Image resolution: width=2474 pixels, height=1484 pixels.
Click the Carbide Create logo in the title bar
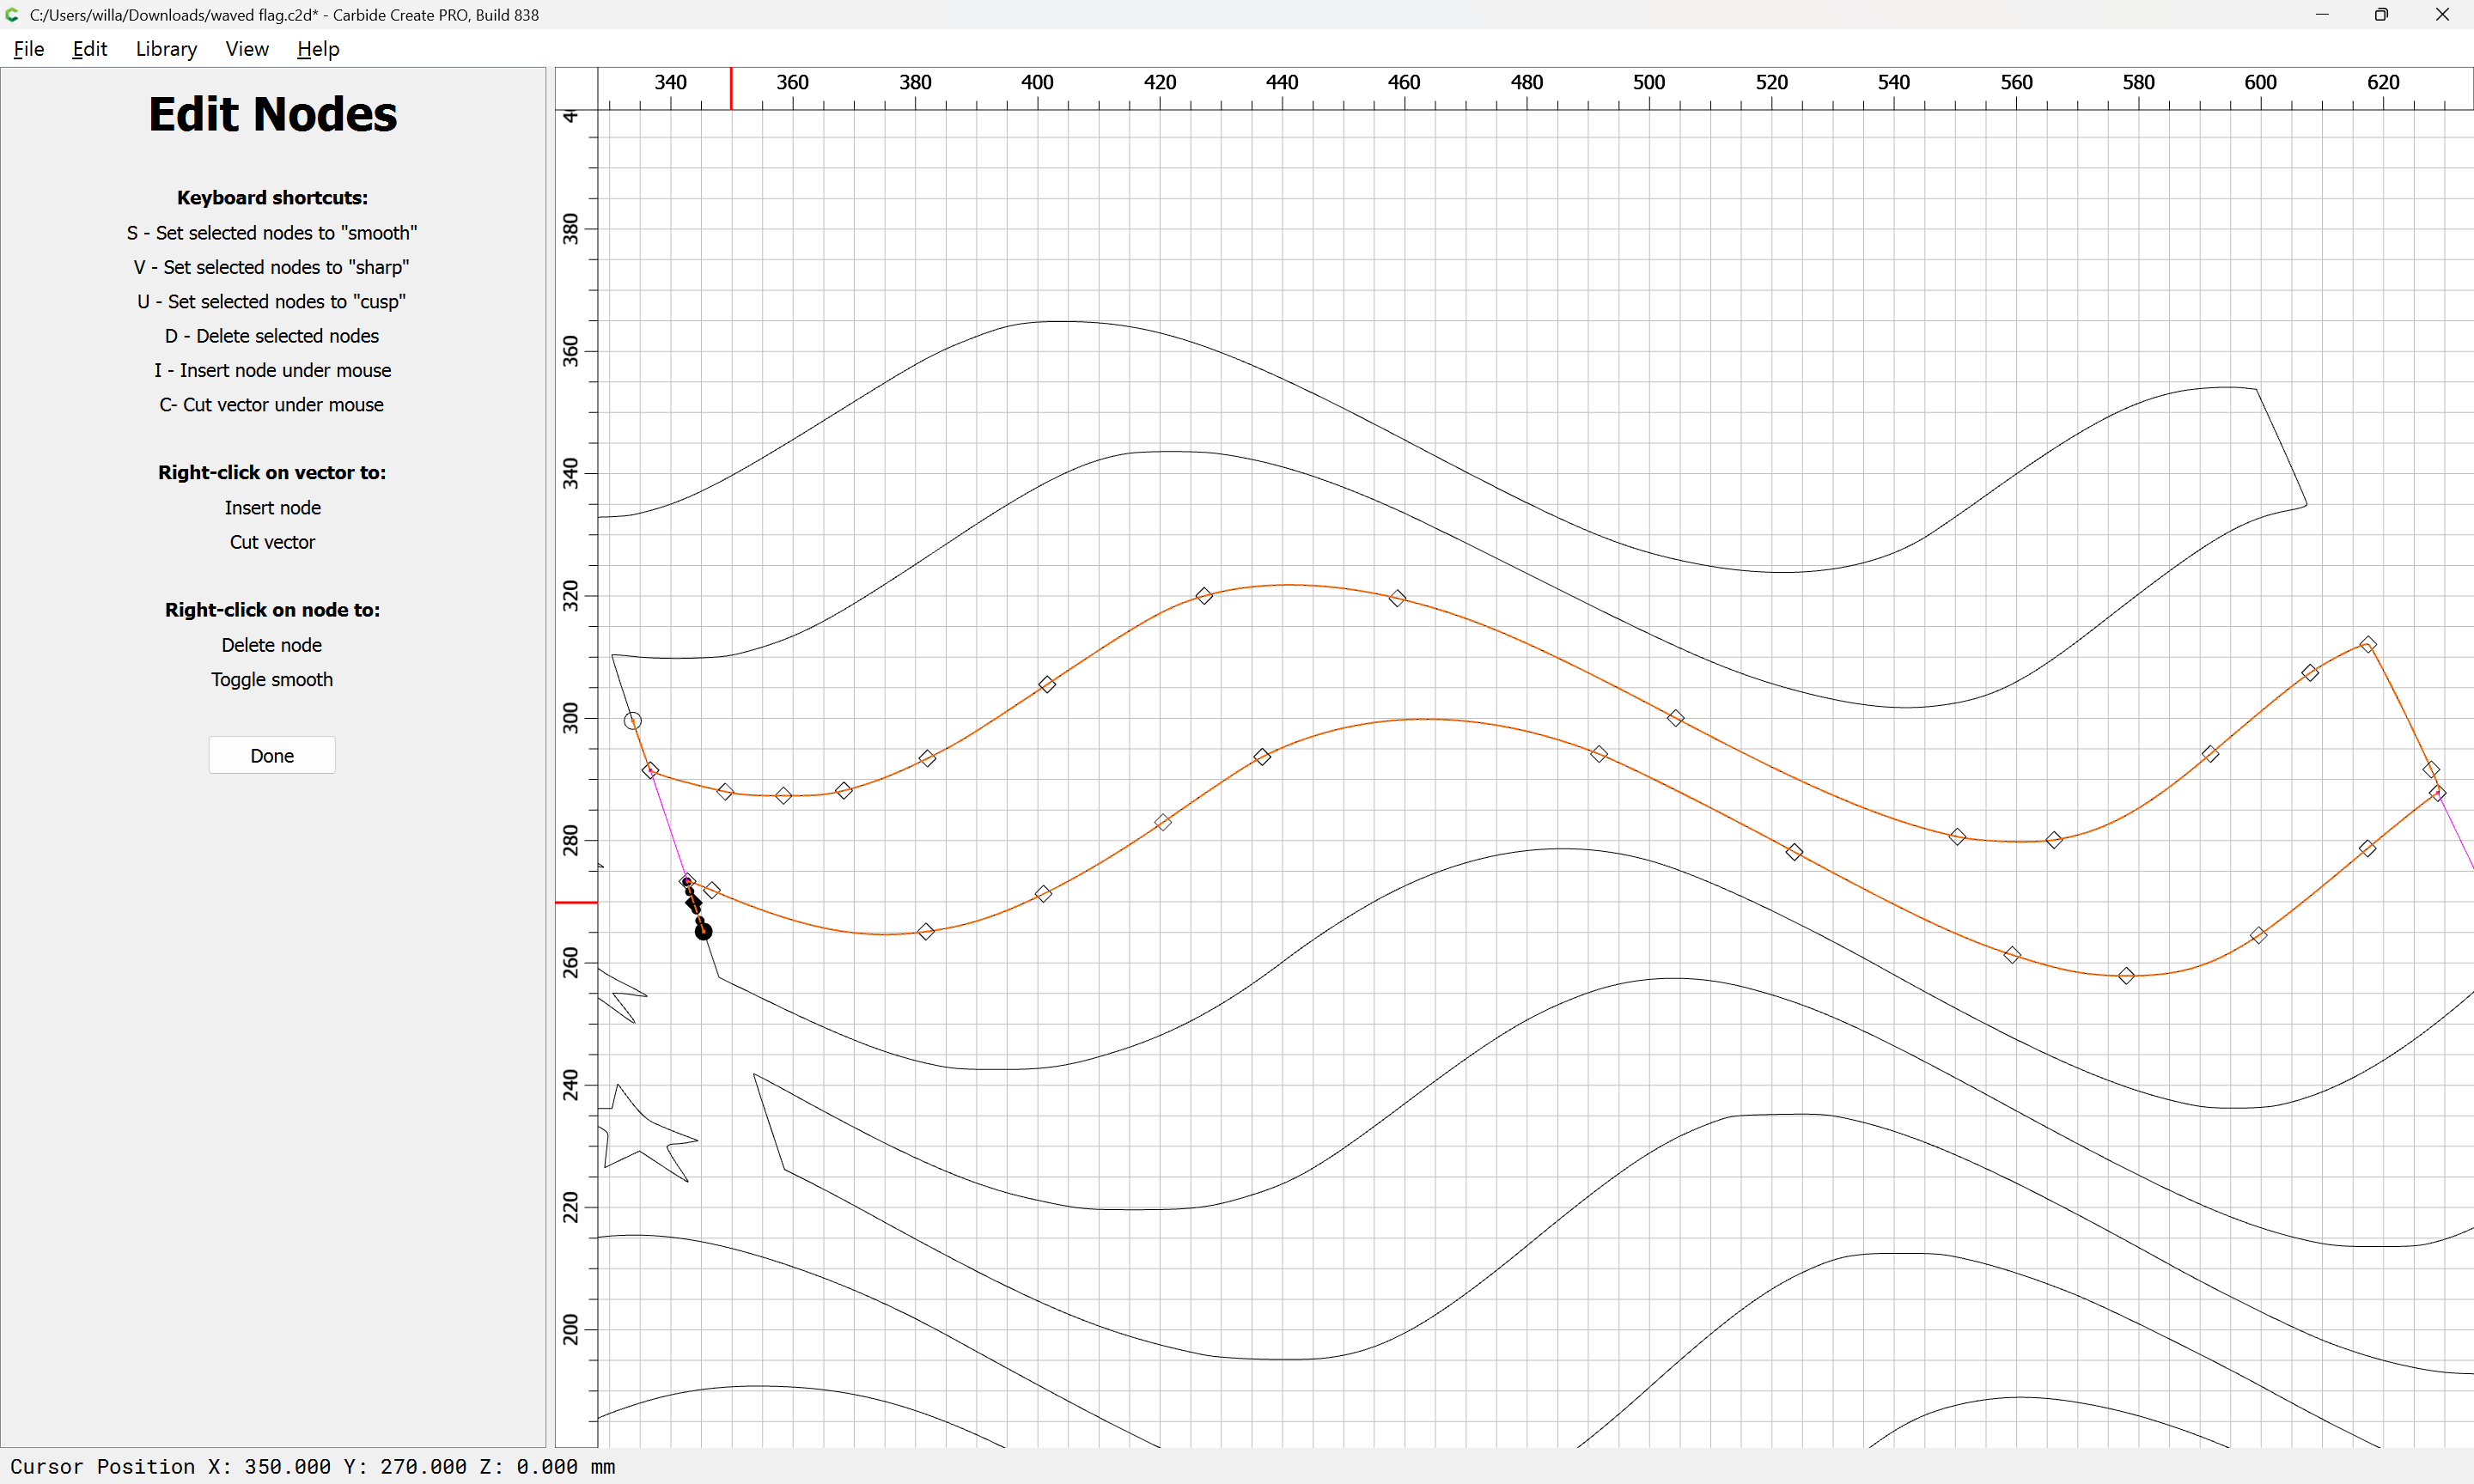point(12,14)
